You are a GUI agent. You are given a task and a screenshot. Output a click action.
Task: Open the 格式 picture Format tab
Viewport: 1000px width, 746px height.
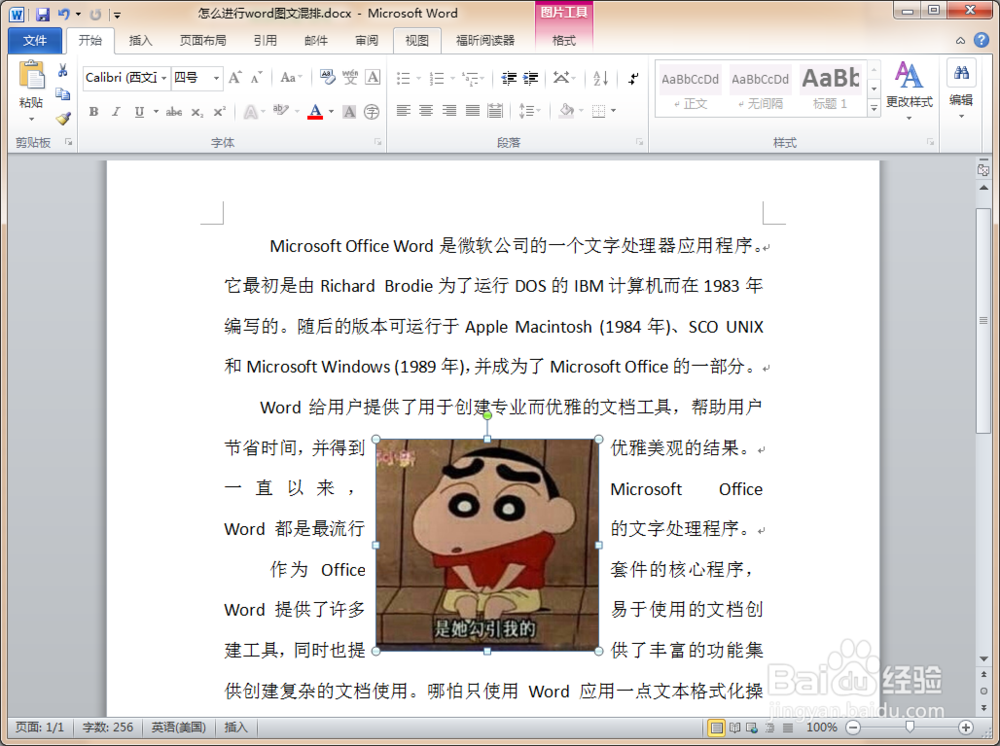pyautogui.click(x=564, y=40)
